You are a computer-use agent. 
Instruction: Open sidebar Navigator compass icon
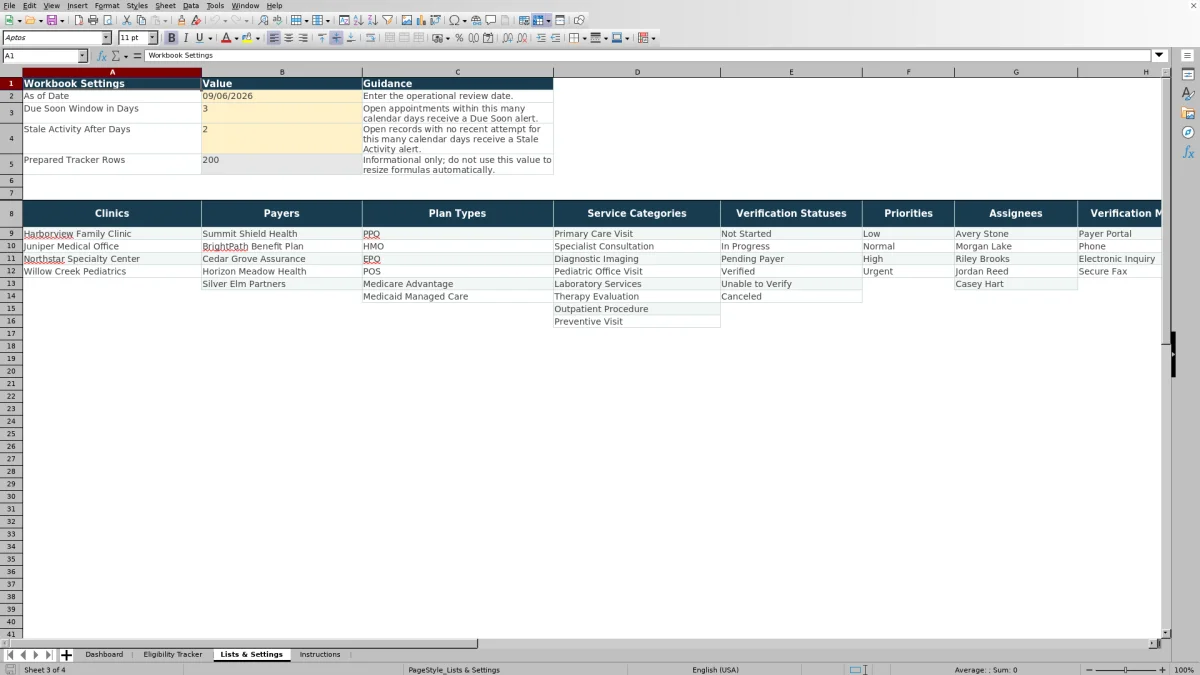click(1188, 132)
